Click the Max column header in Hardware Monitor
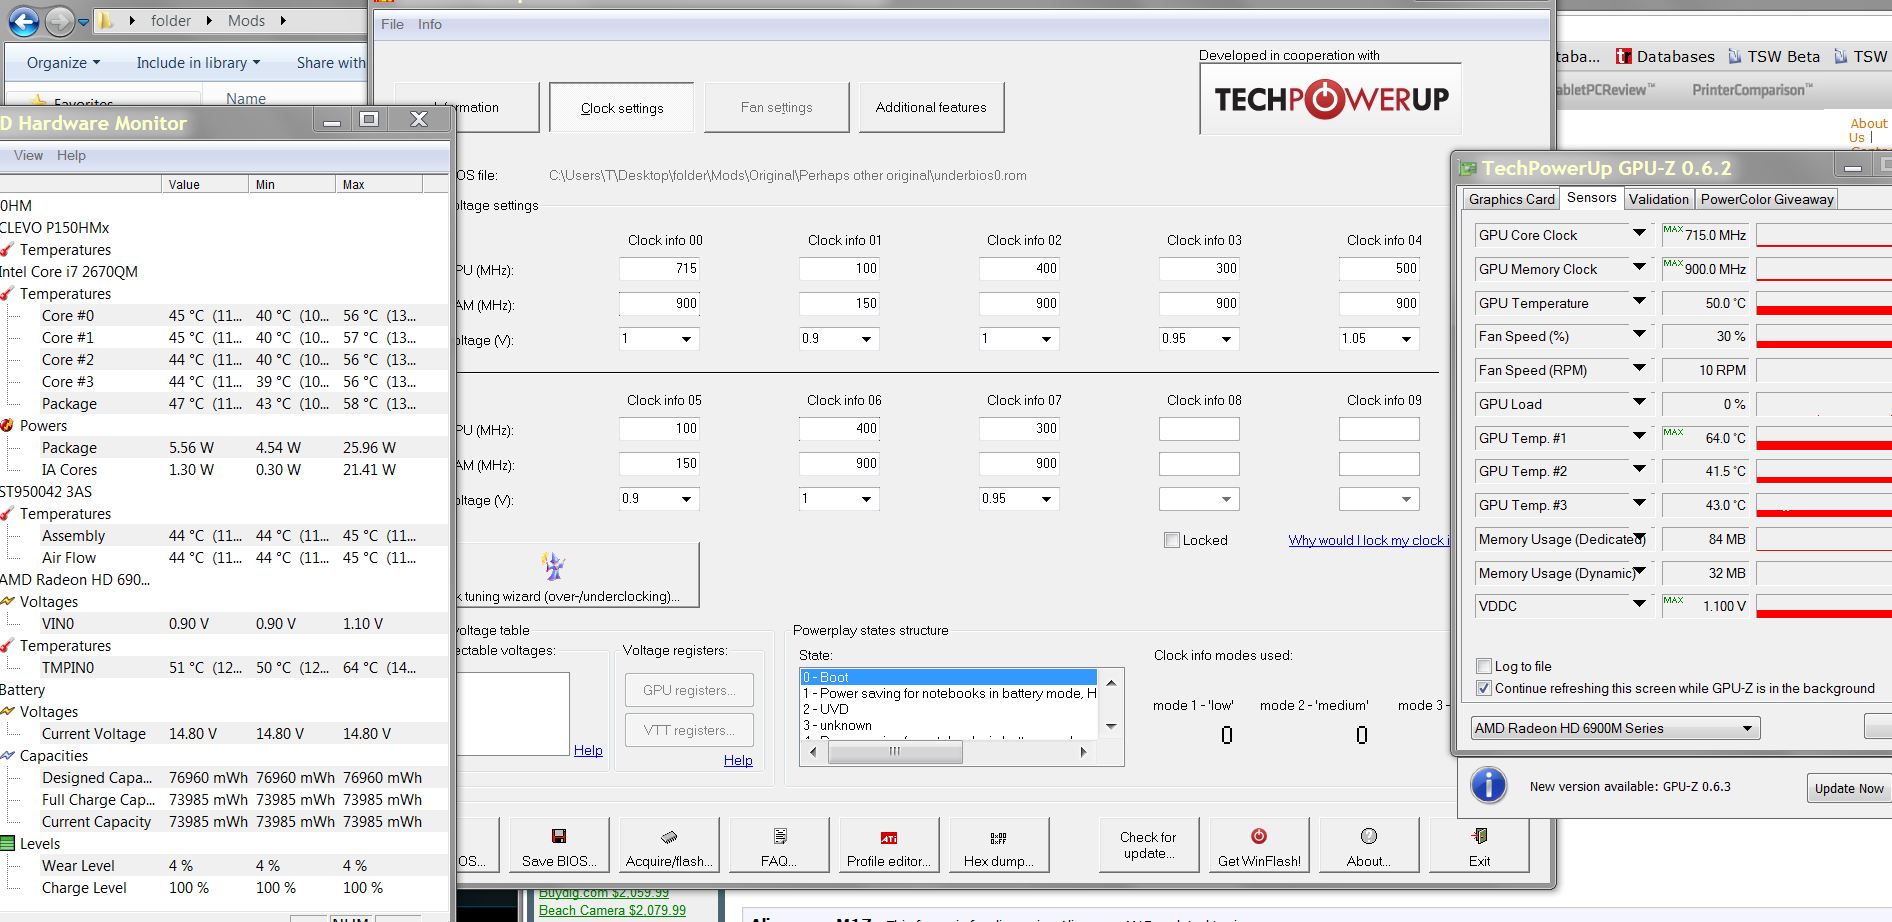1892x922 pixels. coord(379,184)
